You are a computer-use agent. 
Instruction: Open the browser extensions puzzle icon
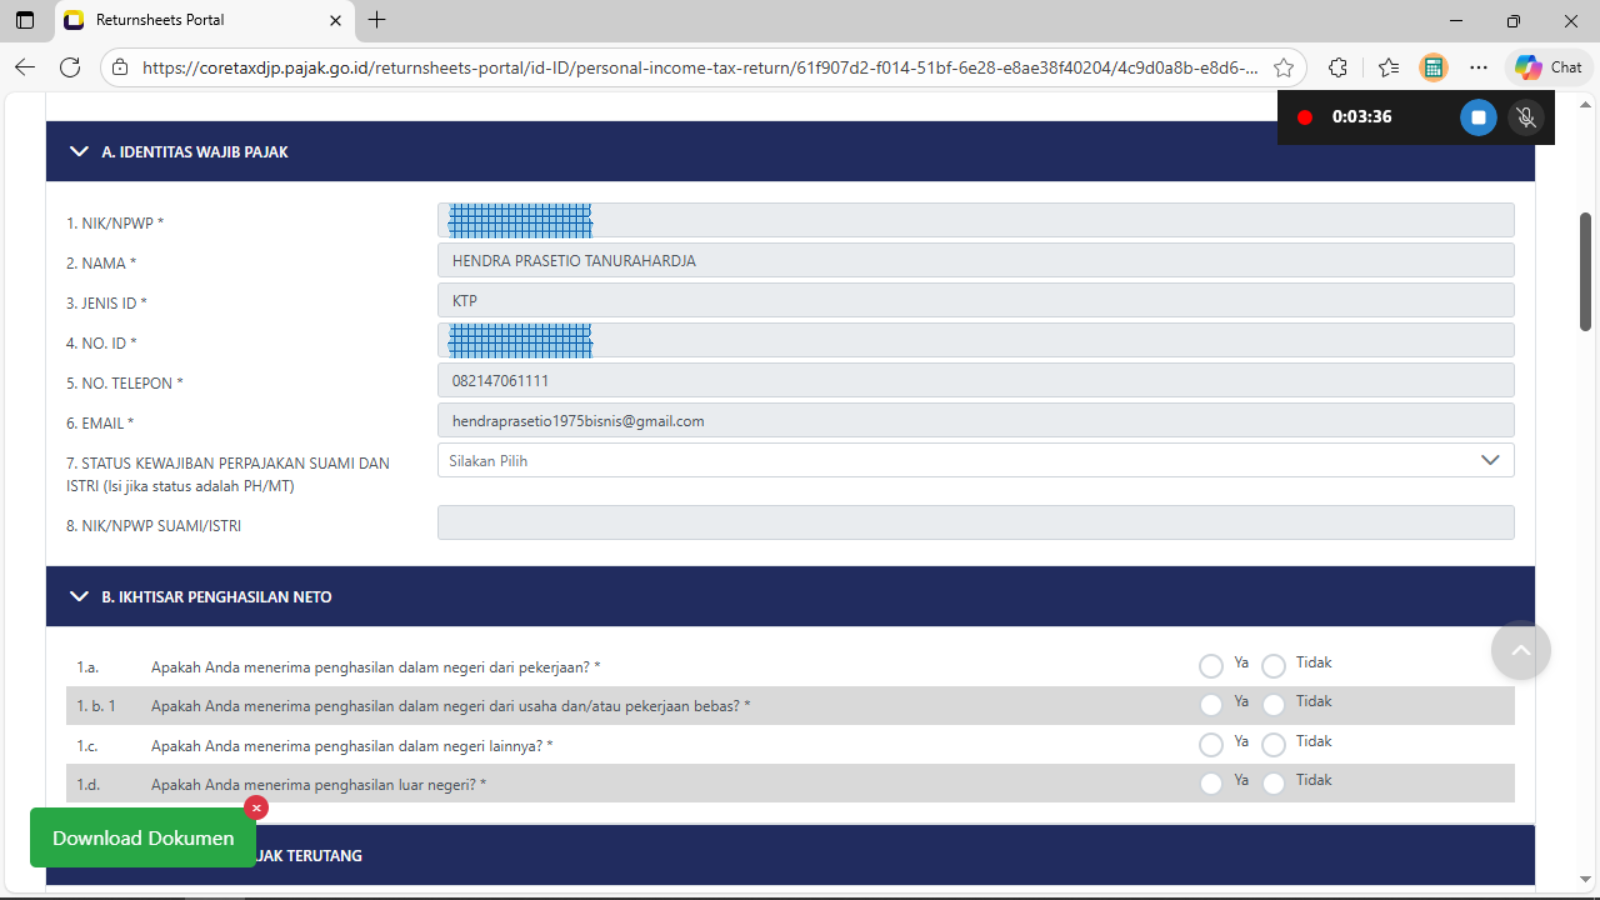pos(1338,67)
